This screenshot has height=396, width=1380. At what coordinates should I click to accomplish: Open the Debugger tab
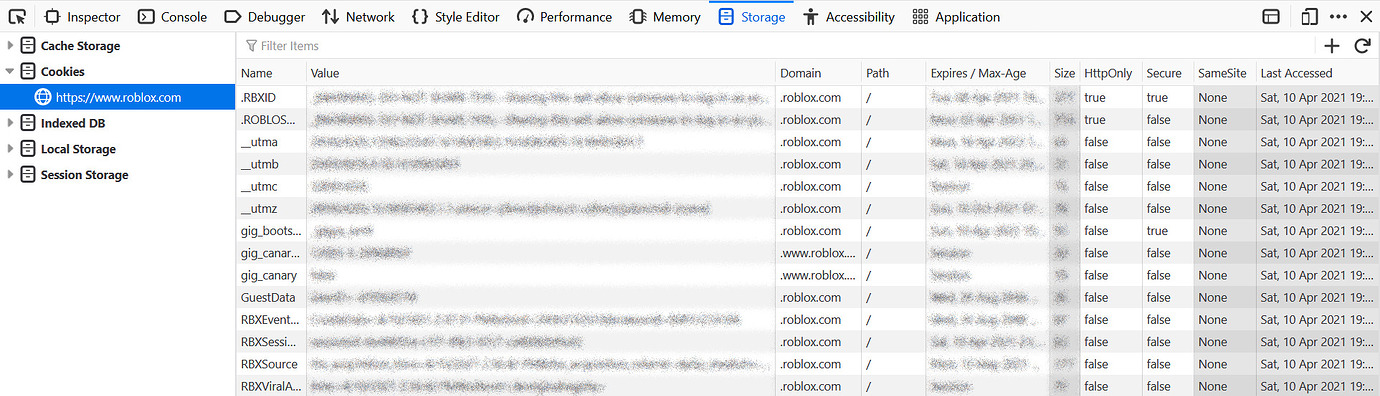pyautogui.click(x=264, y=17)
